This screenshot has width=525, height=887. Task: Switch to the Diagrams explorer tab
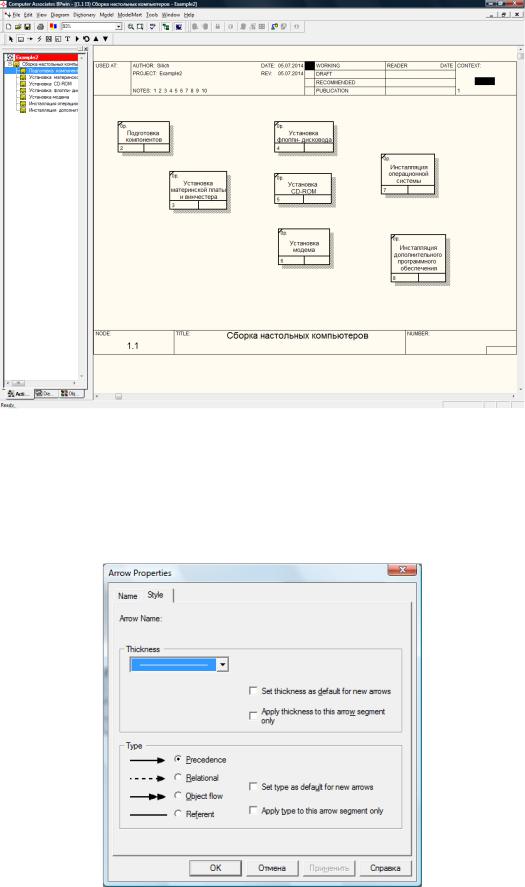tap(46, 393)
